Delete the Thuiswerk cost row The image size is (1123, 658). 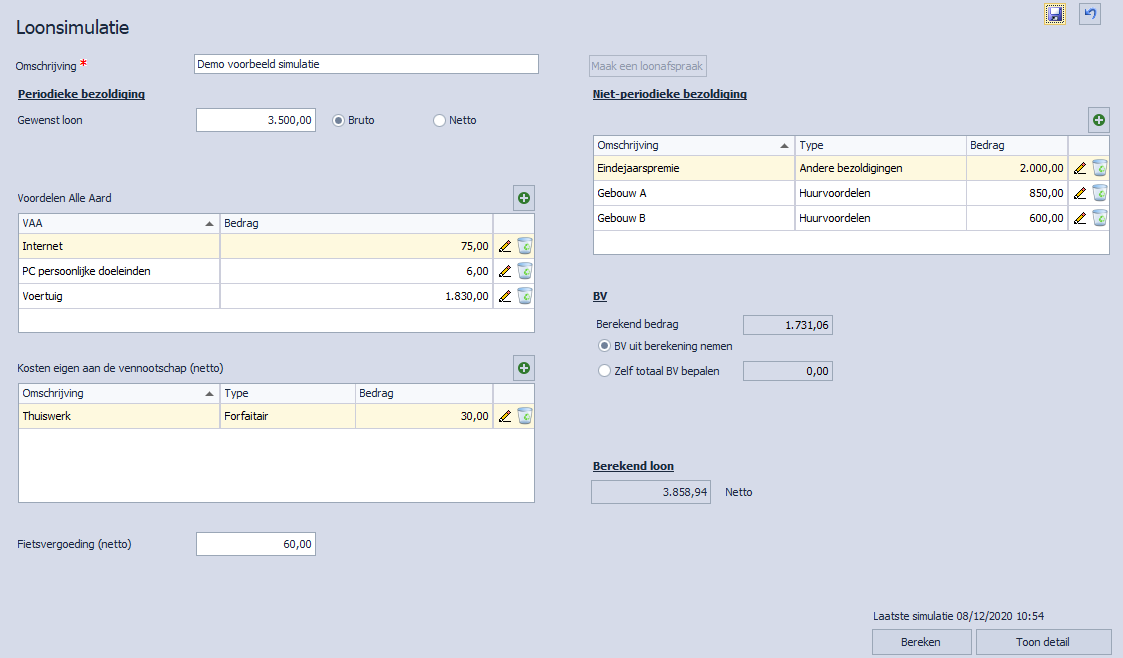pos(525,416)
